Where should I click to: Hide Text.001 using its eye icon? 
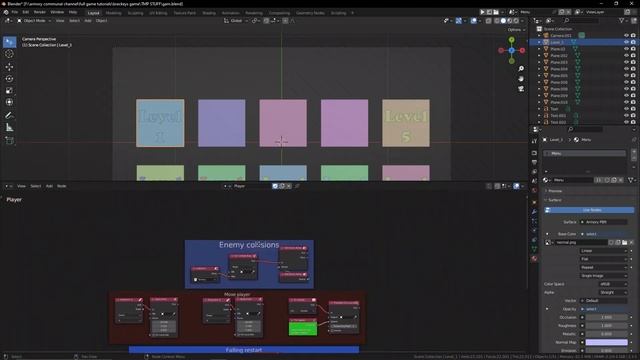click(x=626, y=116)
